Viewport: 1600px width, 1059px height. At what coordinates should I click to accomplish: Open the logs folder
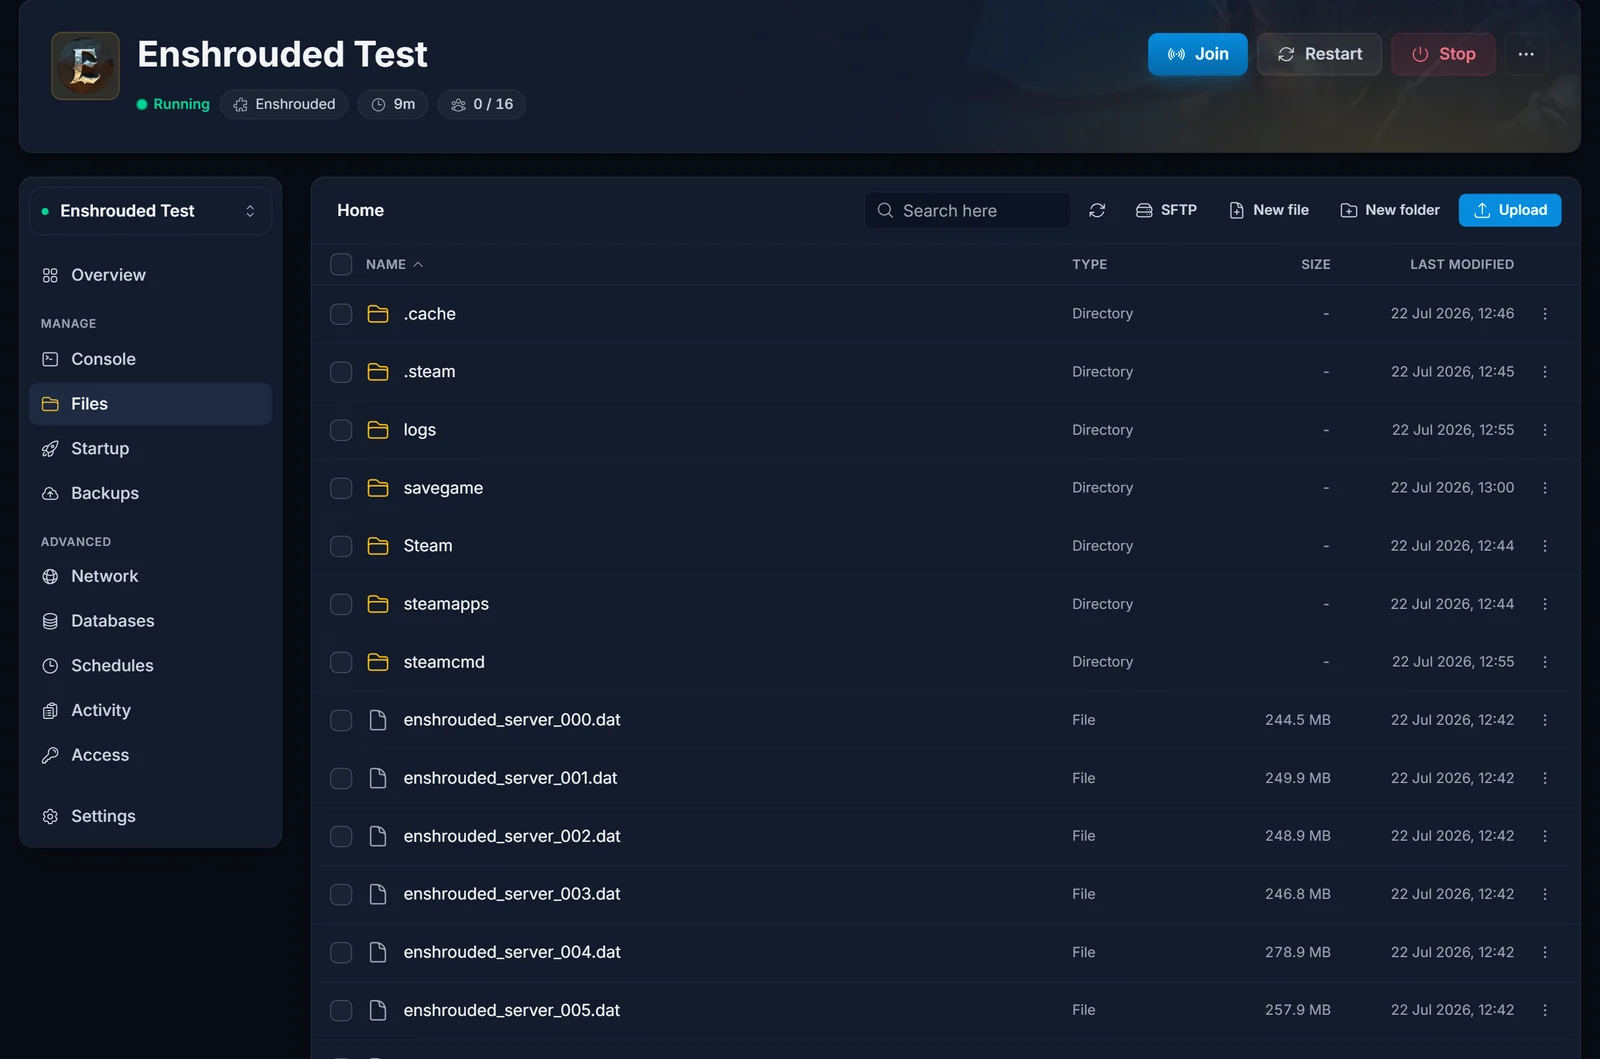(419, 430)
